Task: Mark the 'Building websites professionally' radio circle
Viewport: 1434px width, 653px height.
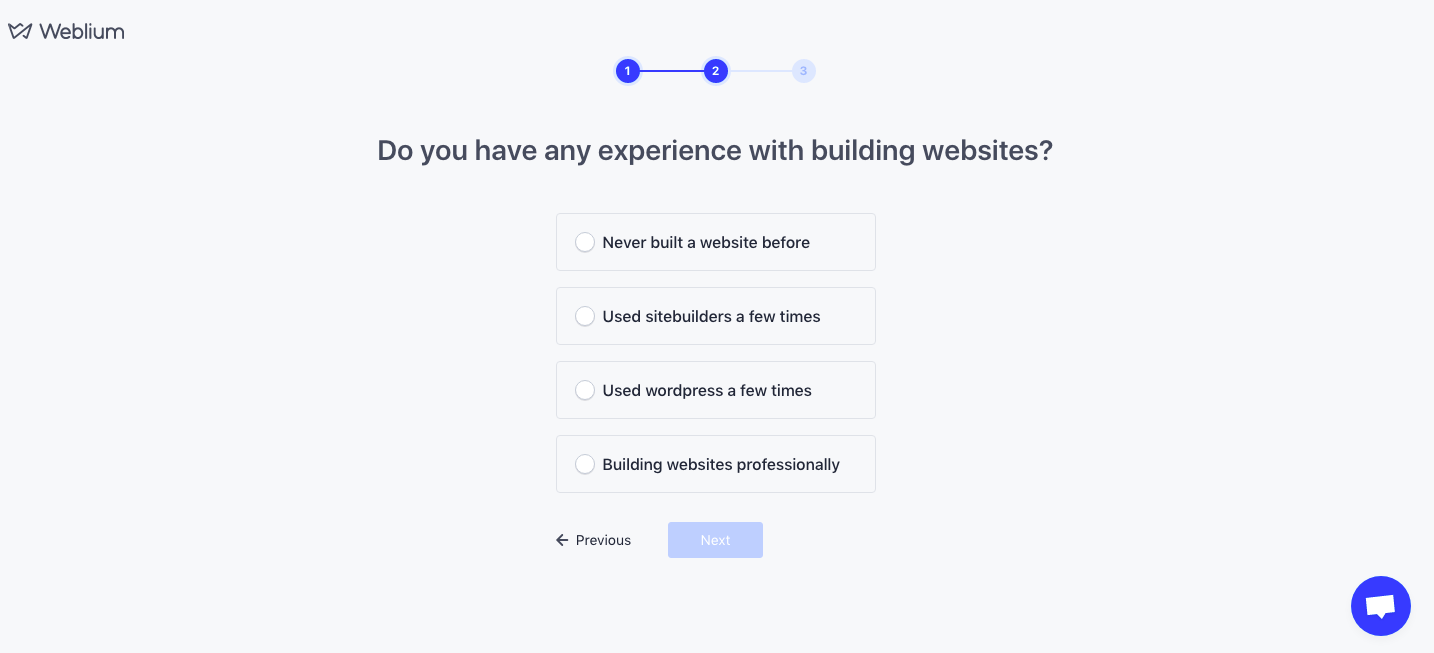Action: click(585, 464)
